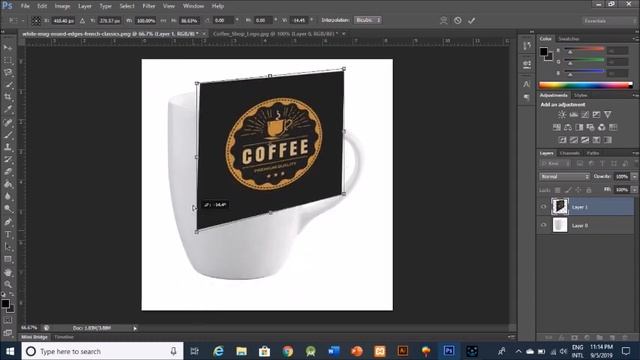Add a Brightness/Contrast adjustment

coord(562,115)
